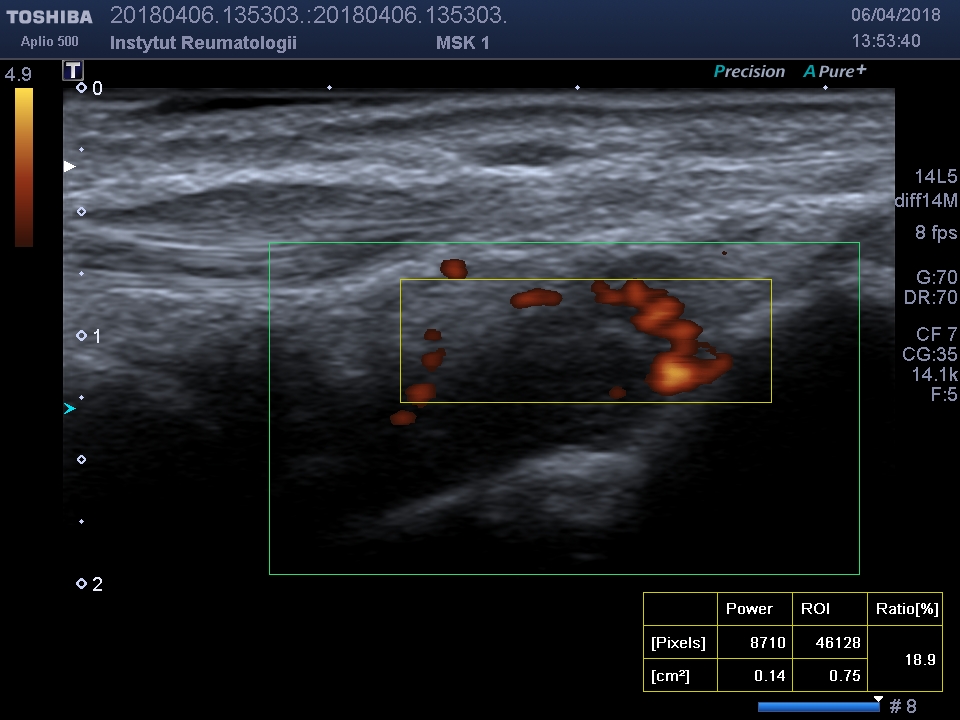The height and width of the screenshot is (720, 960).
Task: Click the G:70 gain parameter
Action: 936,277
